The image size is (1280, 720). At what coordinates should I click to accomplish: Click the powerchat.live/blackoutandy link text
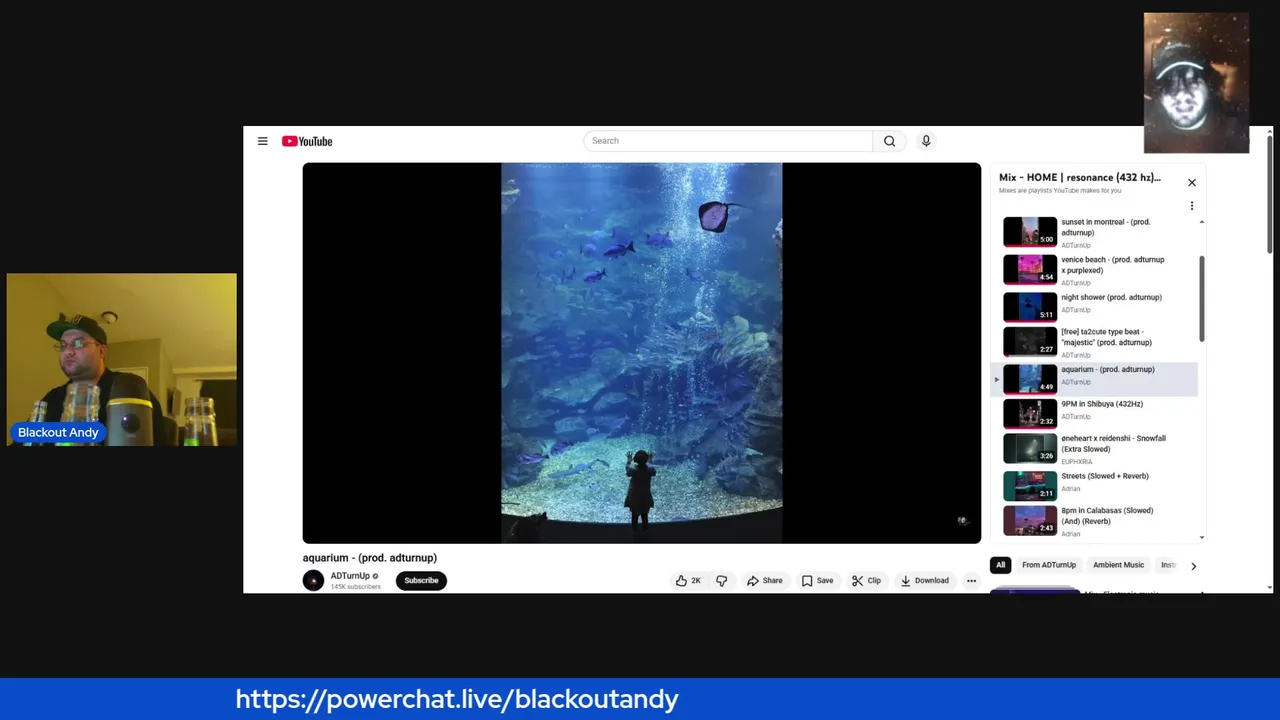[457, 699]
